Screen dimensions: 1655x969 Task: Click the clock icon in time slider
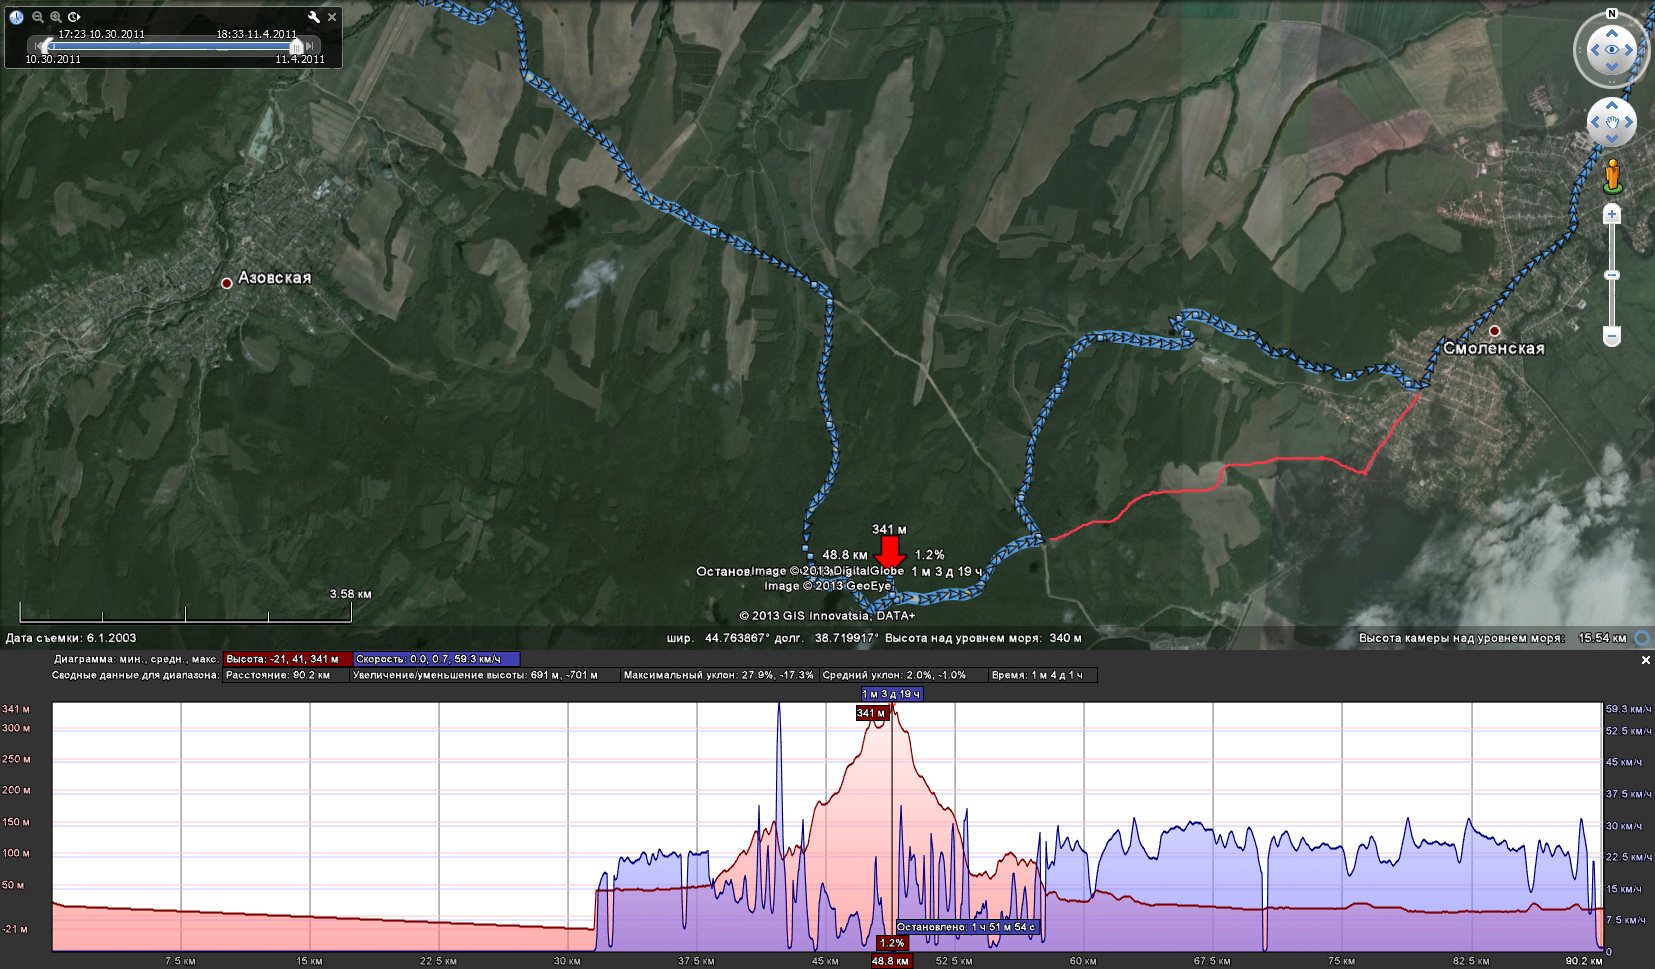pyautogui.click(x=16, y=17)
